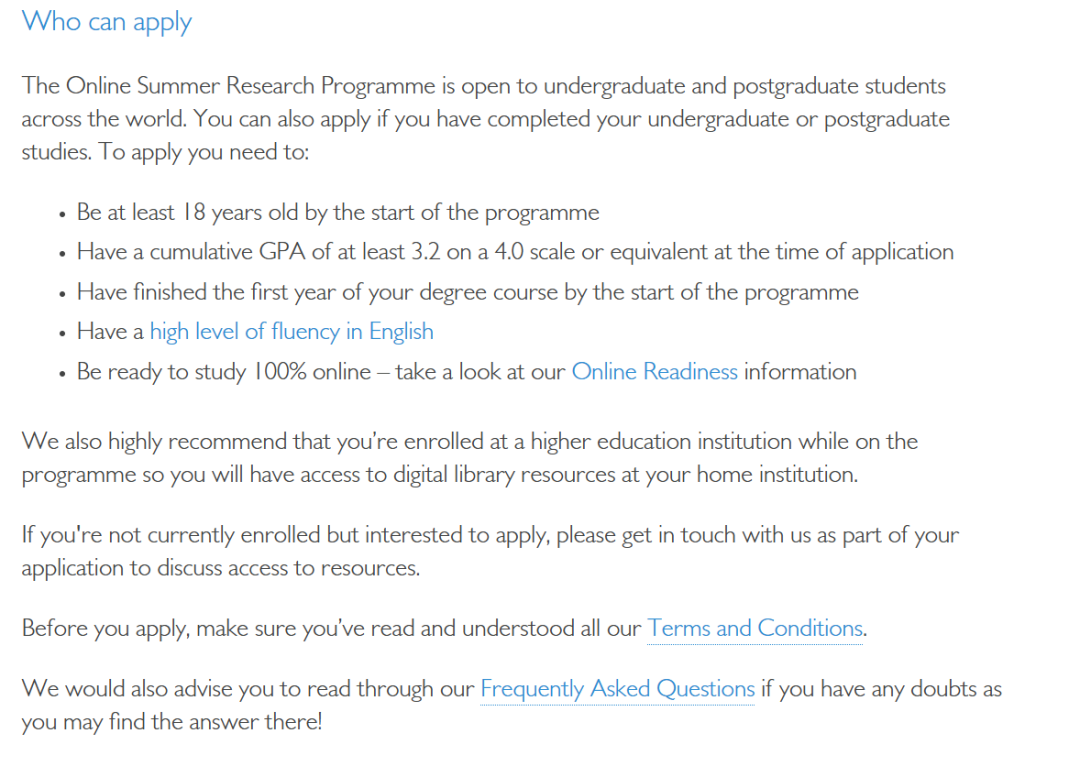Viewport: 1080px width, 766px height.
Task: Select the finished first year of degree bullet
Action: coord(467,292)
